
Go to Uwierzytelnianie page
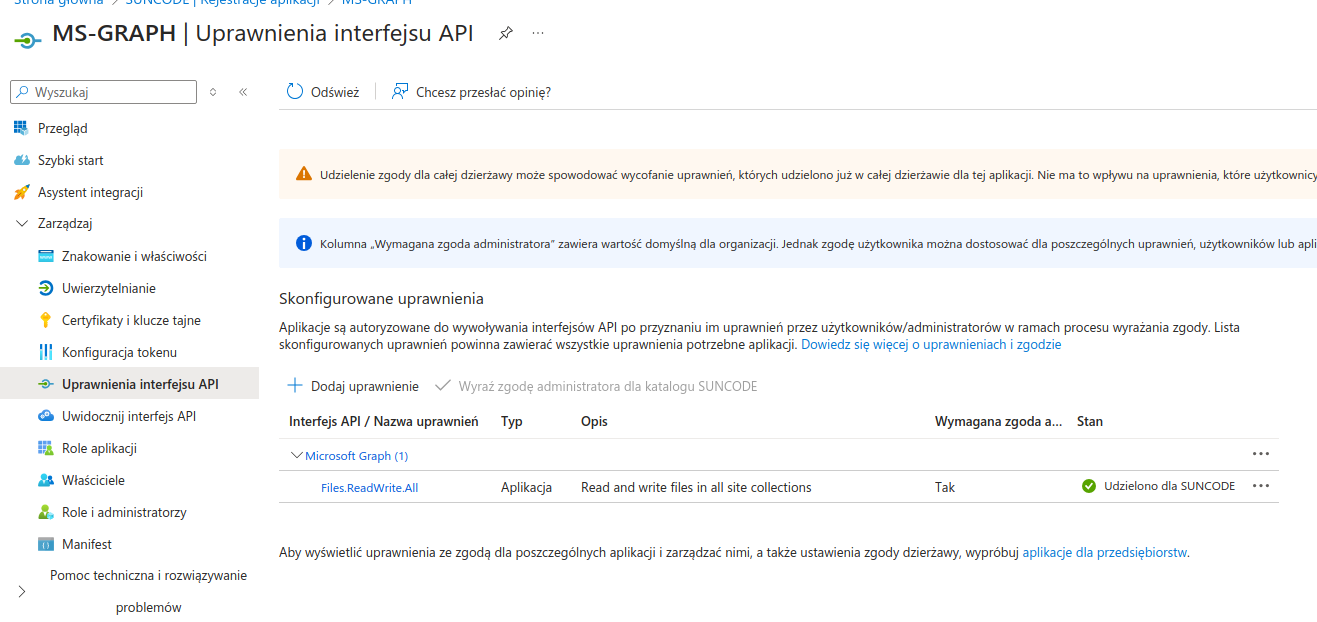click(x=109, y=288)
